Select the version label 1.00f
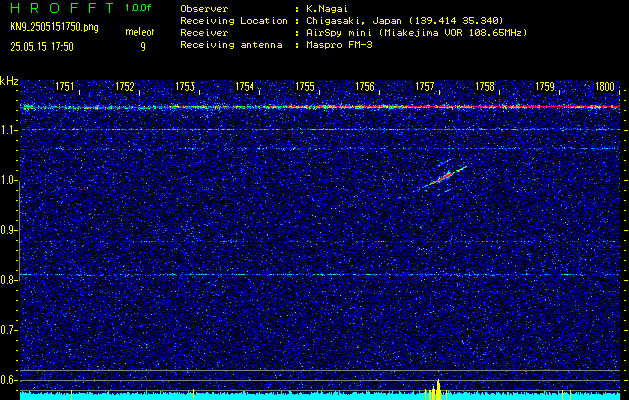The image size is (629, 400). coord(138,8)
